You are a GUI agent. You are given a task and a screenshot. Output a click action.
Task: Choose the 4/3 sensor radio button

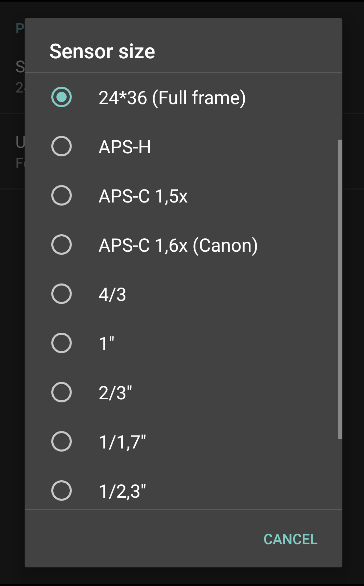(61, 294)
